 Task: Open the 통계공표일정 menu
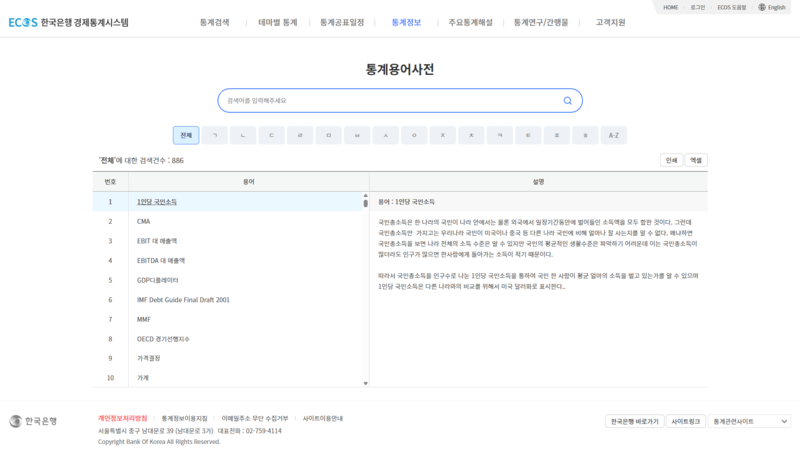tap(342, 22)
